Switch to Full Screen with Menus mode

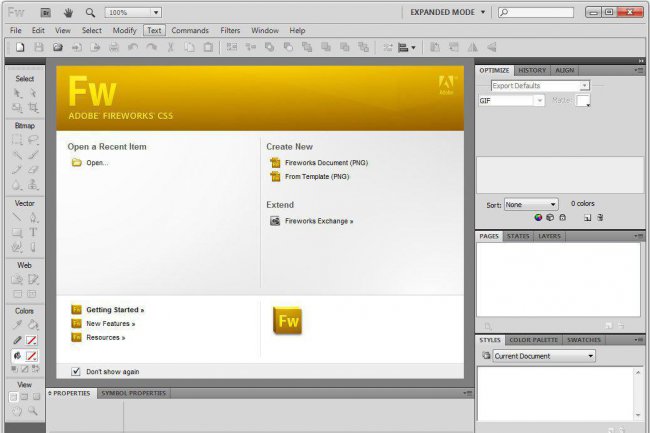(25, 397)
